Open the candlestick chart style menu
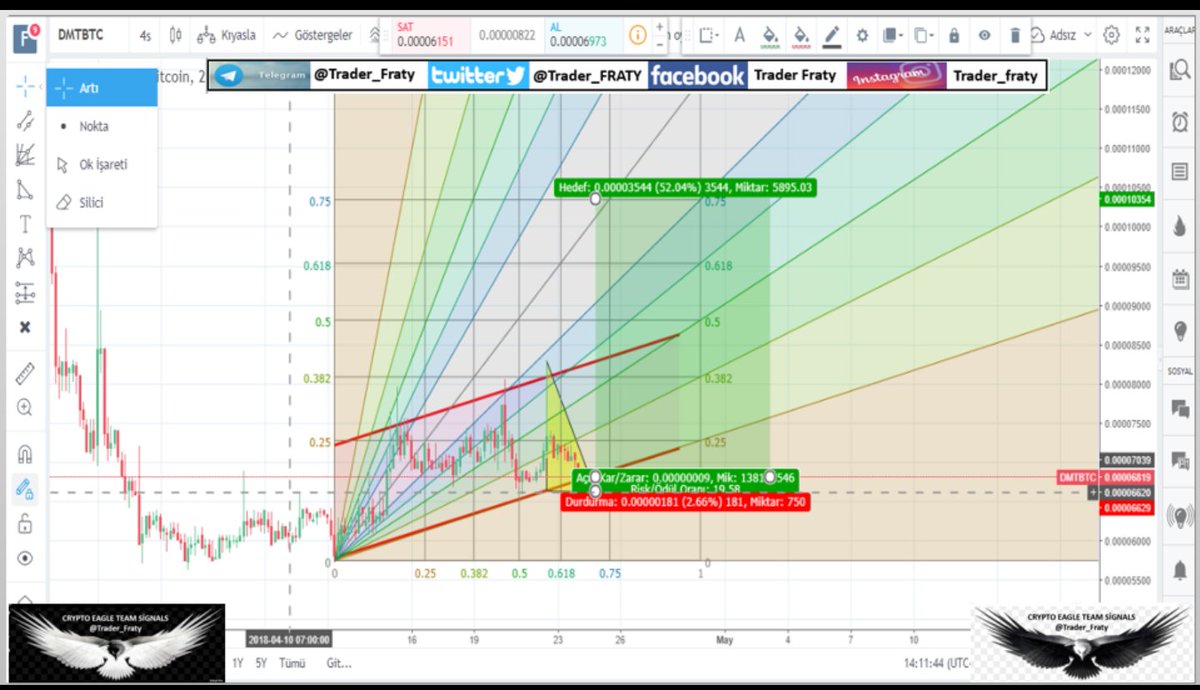The height and width of the screenshot is (690, 1200). click(x=176, y=35)
